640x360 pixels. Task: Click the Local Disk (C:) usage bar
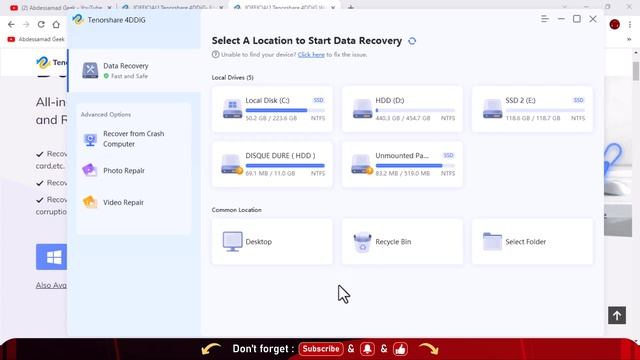285,110
